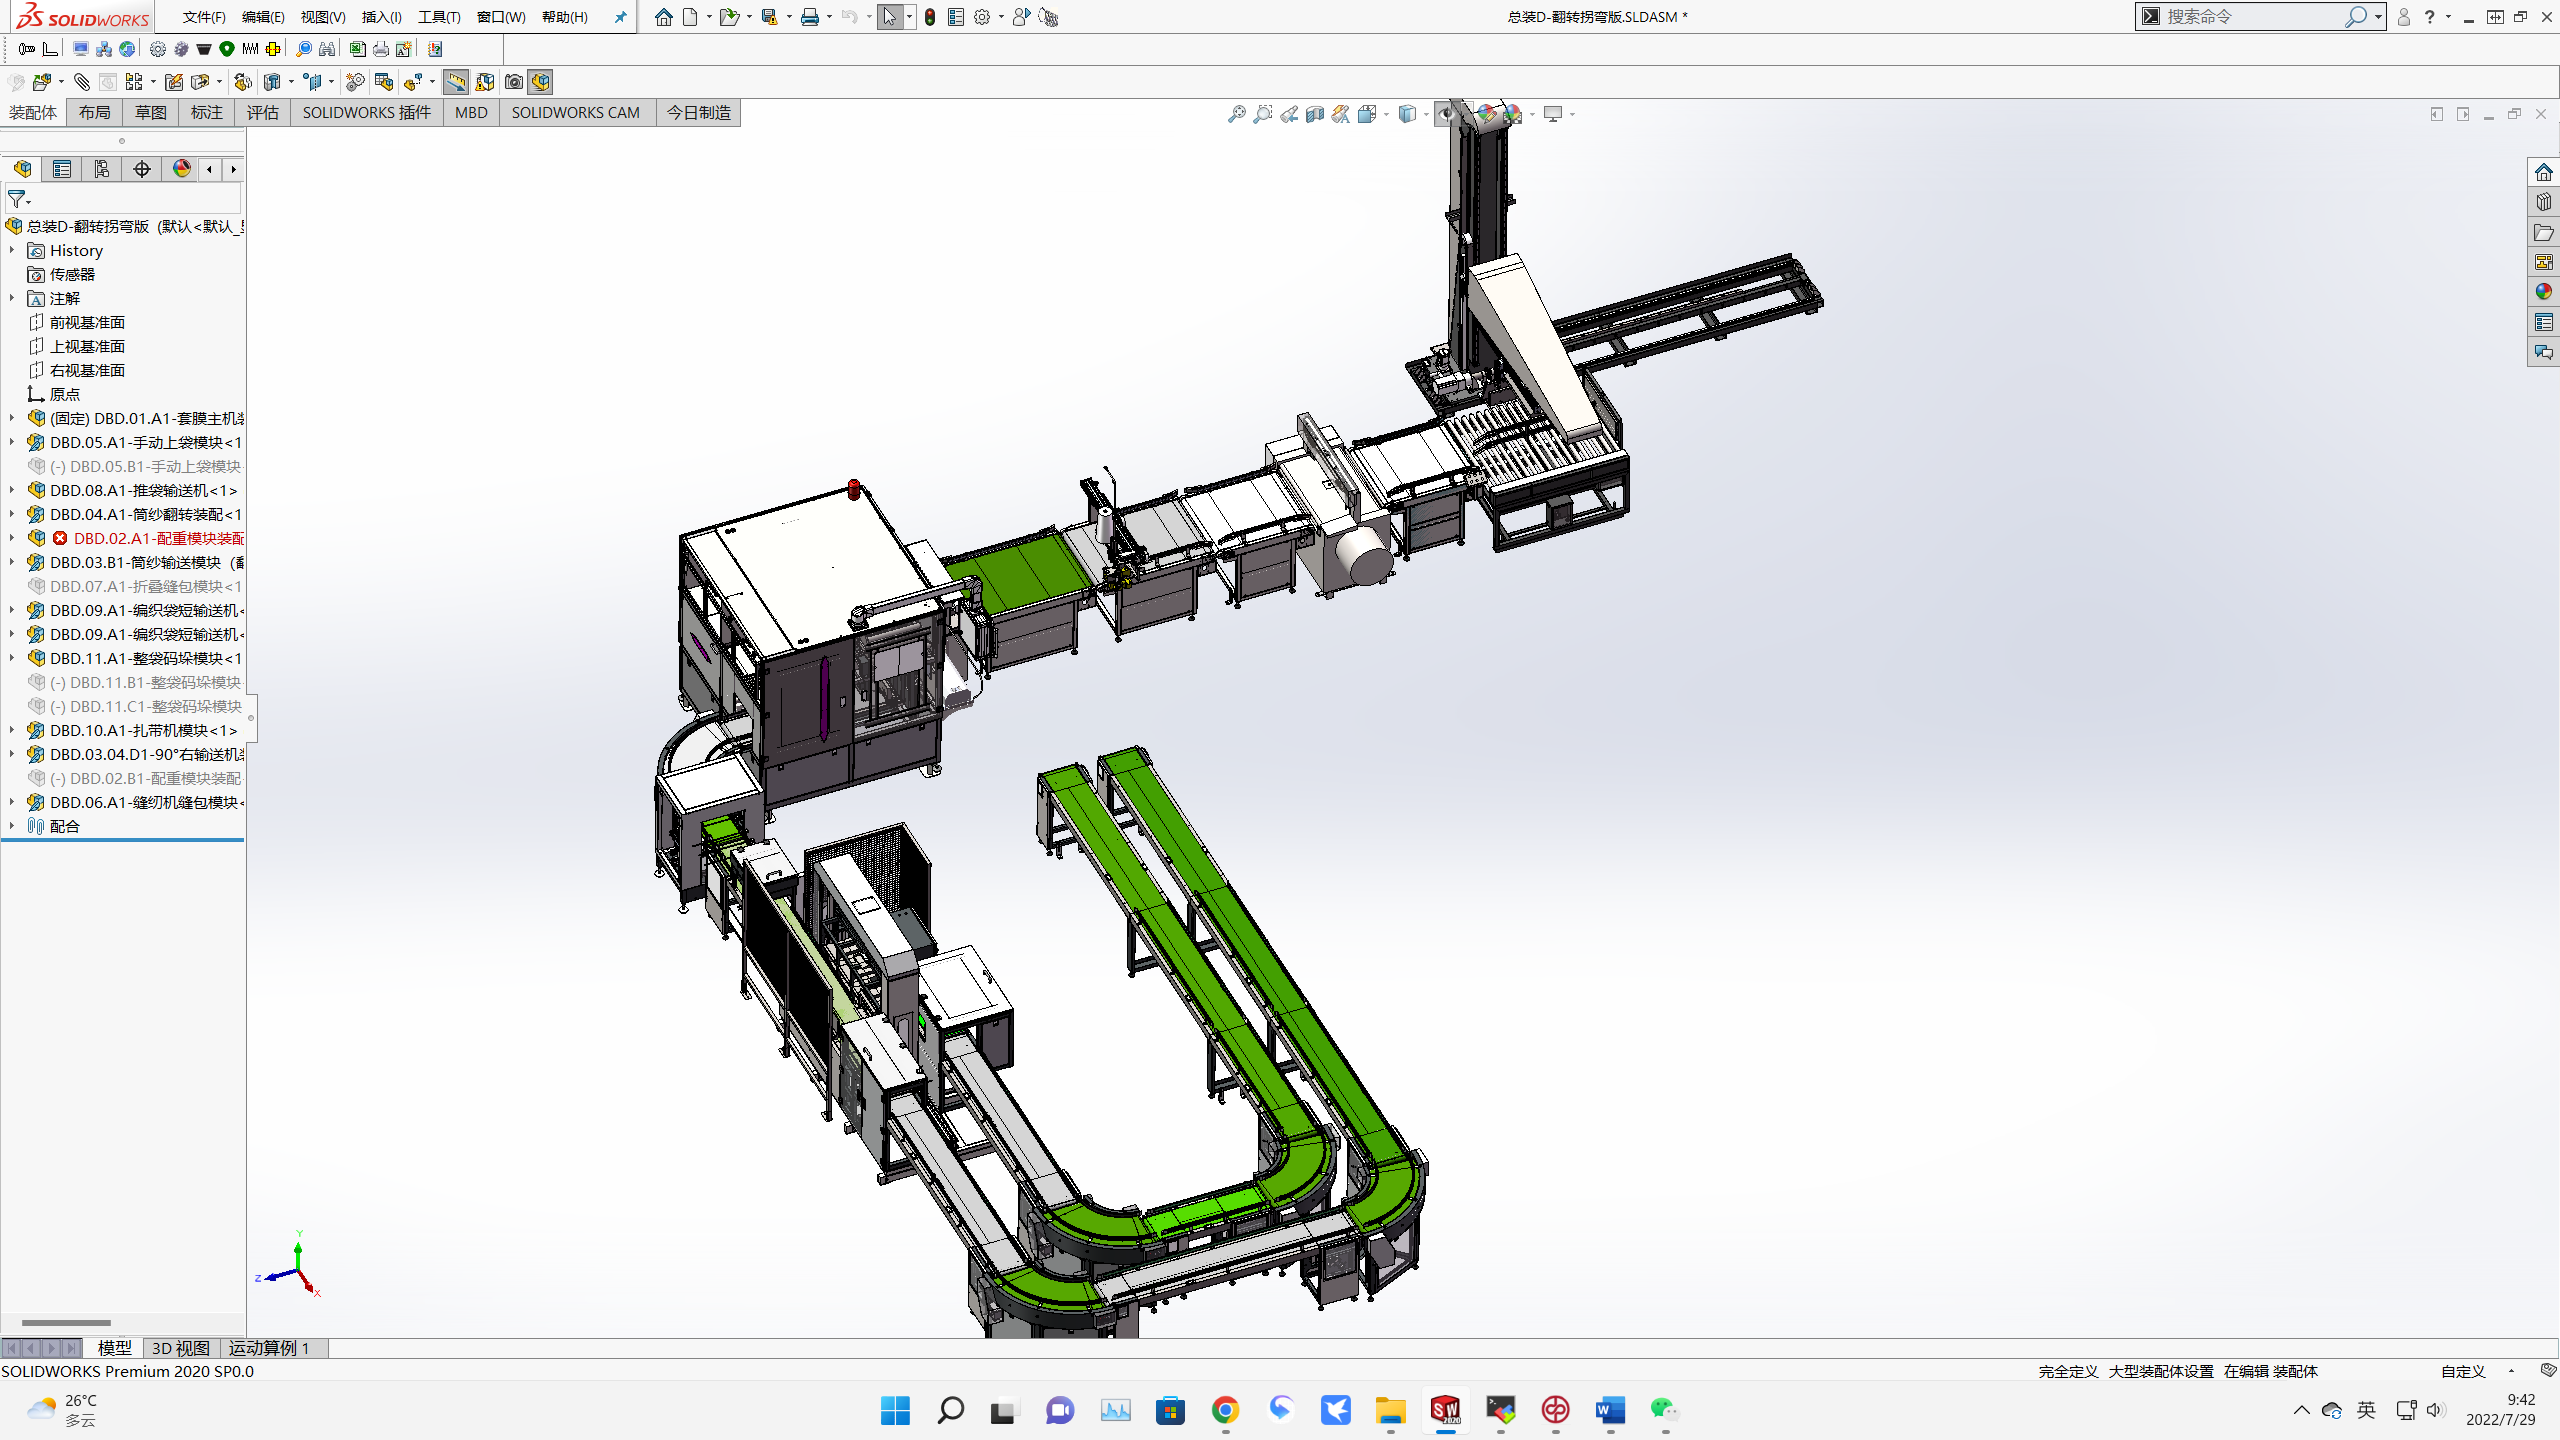Open Word from the taskbar

[1610, 1410]
